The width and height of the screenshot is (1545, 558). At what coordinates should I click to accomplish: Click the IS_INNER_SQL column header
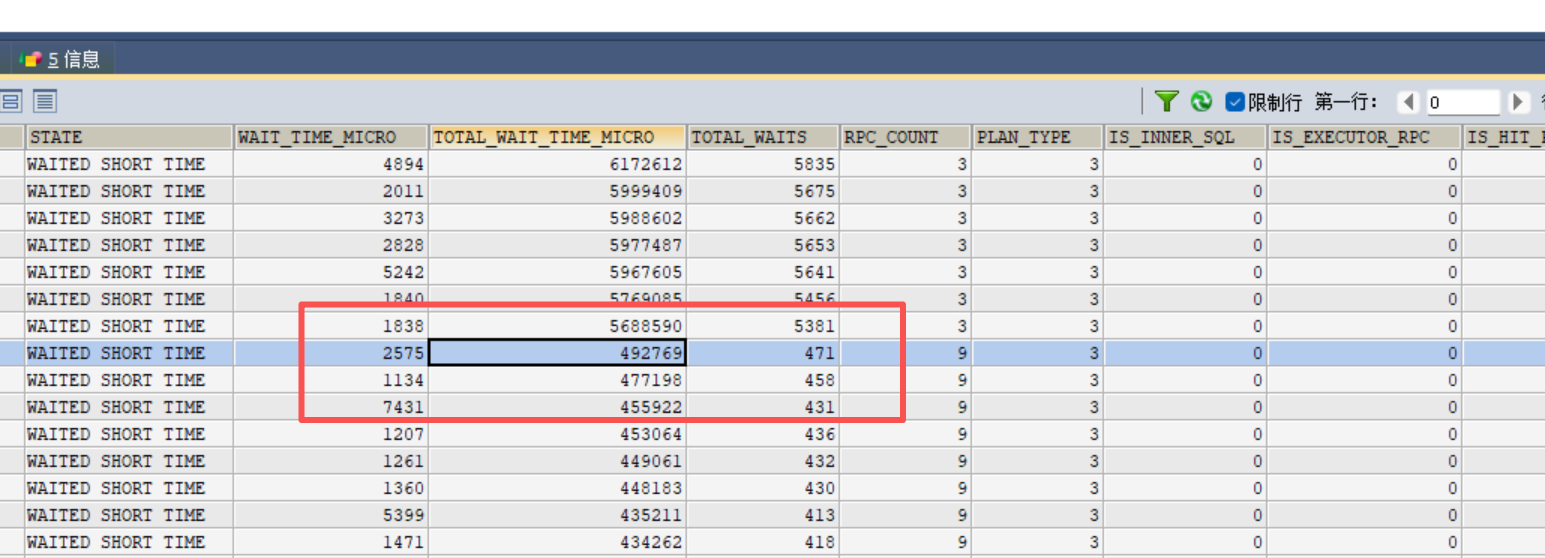coord(1184,137)
